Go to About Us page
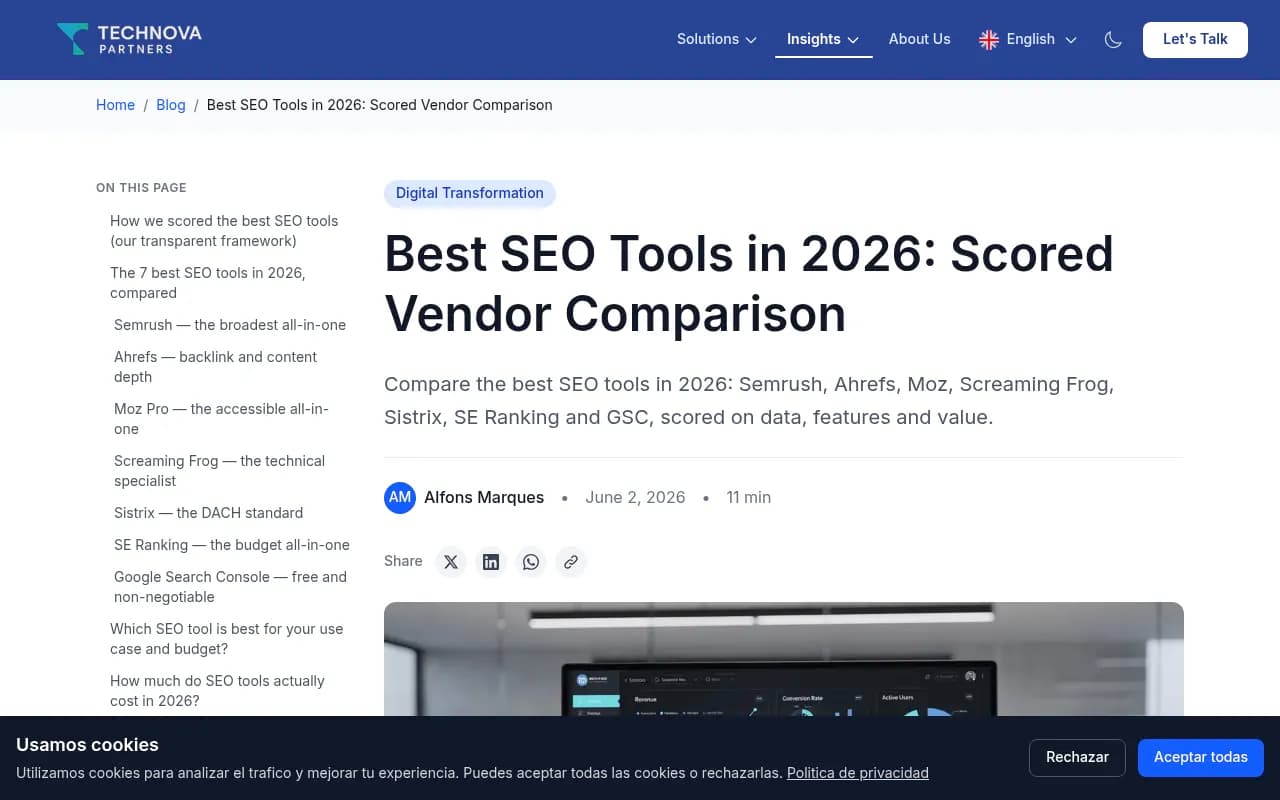Viewport: 1280px width, 800px height. pyautogui.click(x=919, y=39)
